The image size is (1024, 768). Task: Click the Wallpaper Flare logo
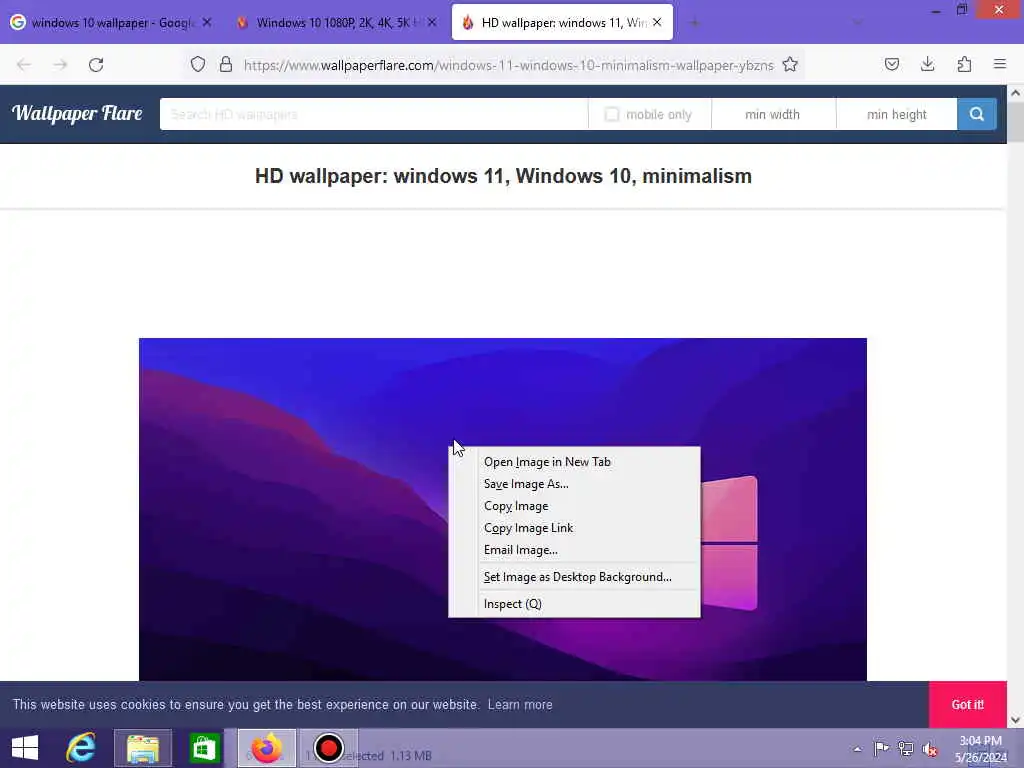(77, 114)
